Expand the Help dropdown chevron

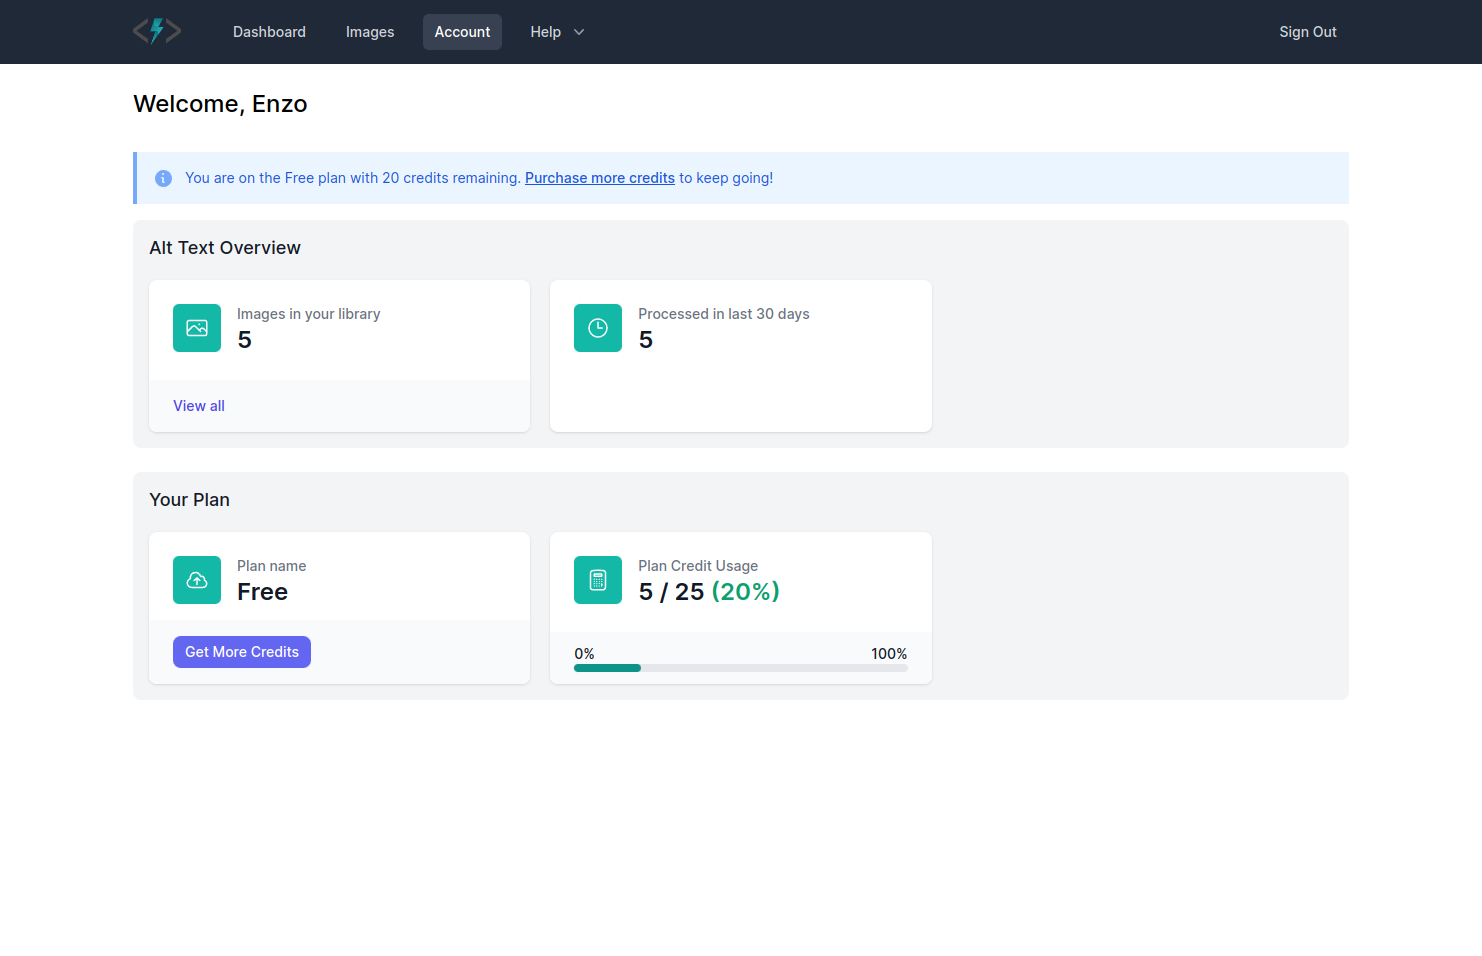click(579, 32)
